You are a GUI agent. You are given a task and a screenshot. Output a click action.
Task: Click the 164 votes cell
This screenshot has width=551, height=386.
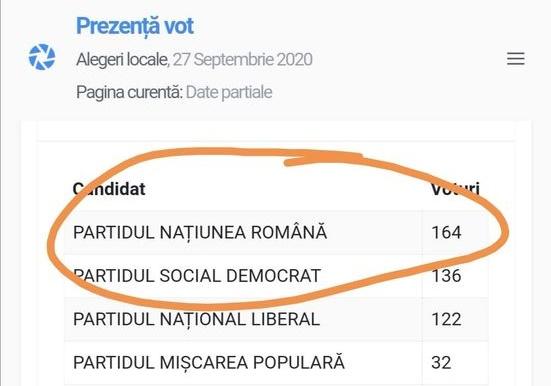click(x=446, y=232)
